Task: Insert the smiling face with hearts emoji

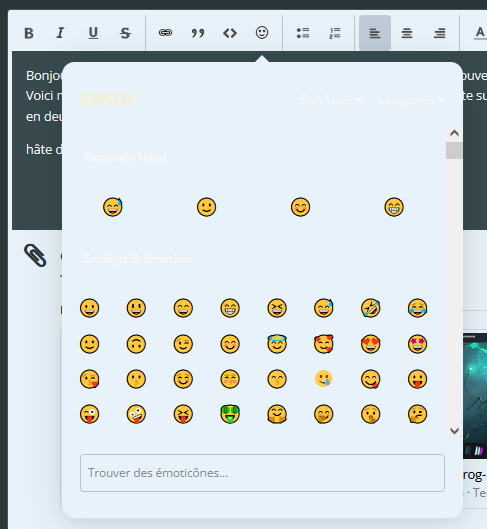Action: tap(324, 344)
